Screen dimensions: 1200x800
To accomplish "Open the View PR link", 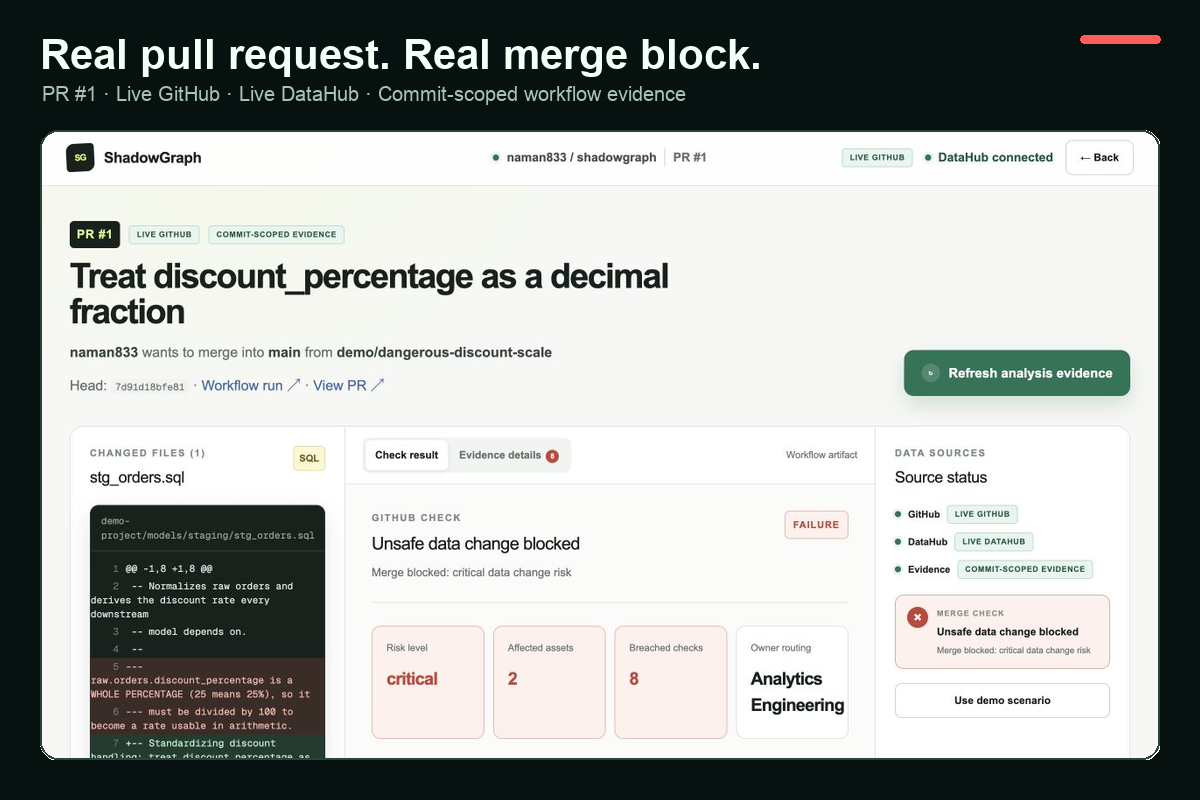I will tap(349, 385).
